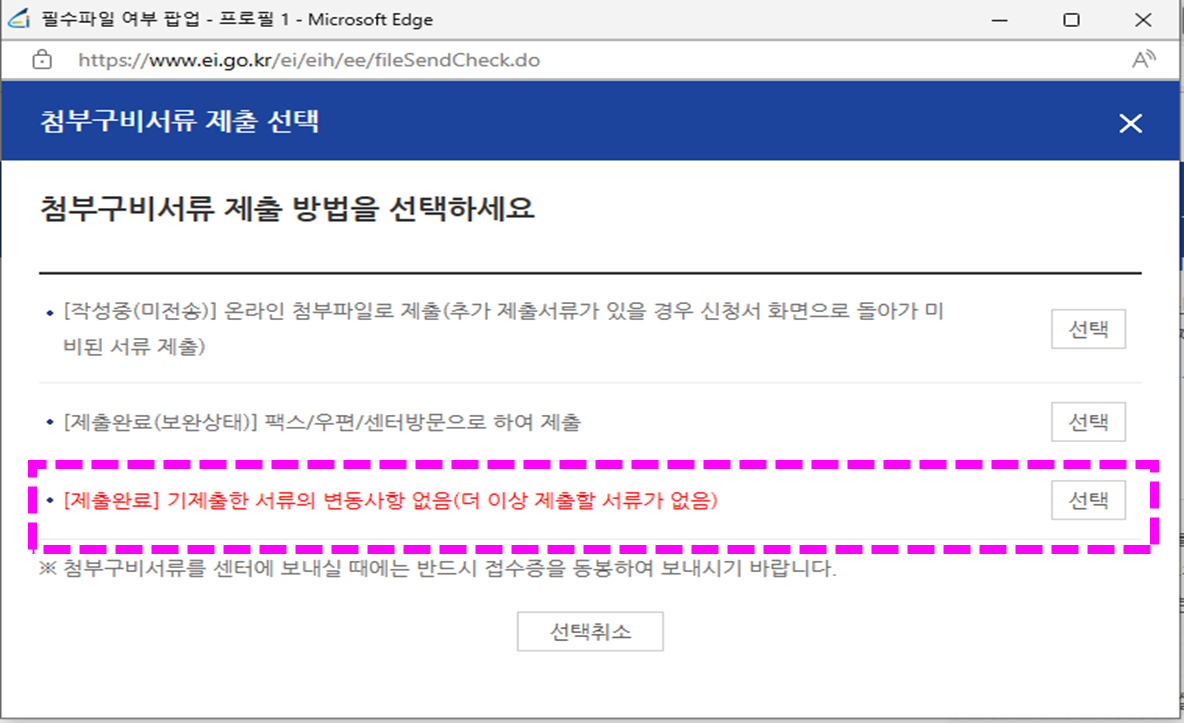Open Read aloud with the A icon
The width and height of the screenshot is (1184, 723).
[x=1145, y=60]
